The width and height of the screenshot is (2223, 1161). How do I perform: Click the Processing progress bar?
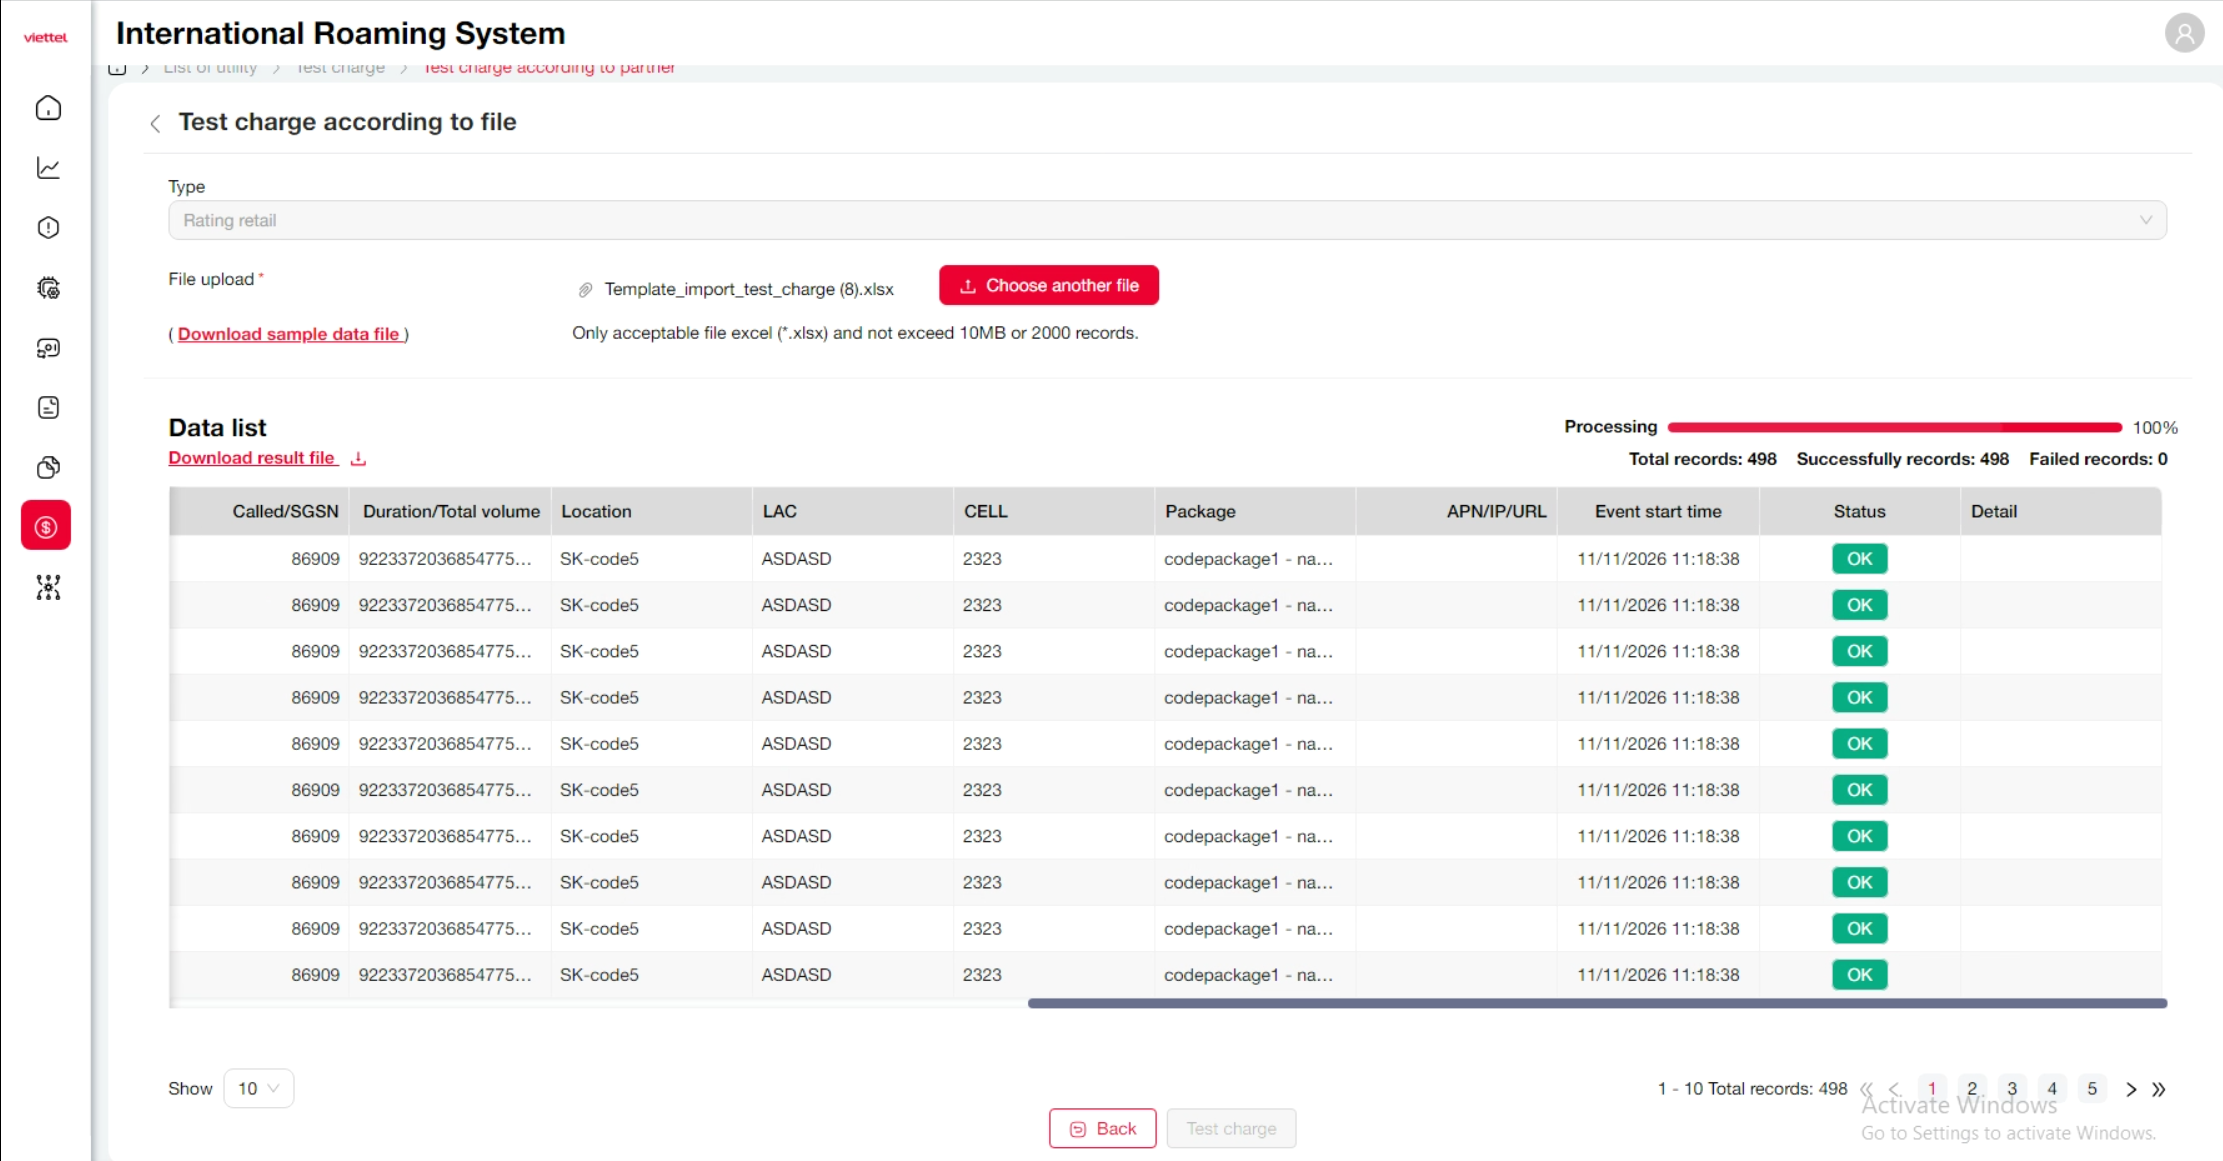click(x=1894, y=427)
